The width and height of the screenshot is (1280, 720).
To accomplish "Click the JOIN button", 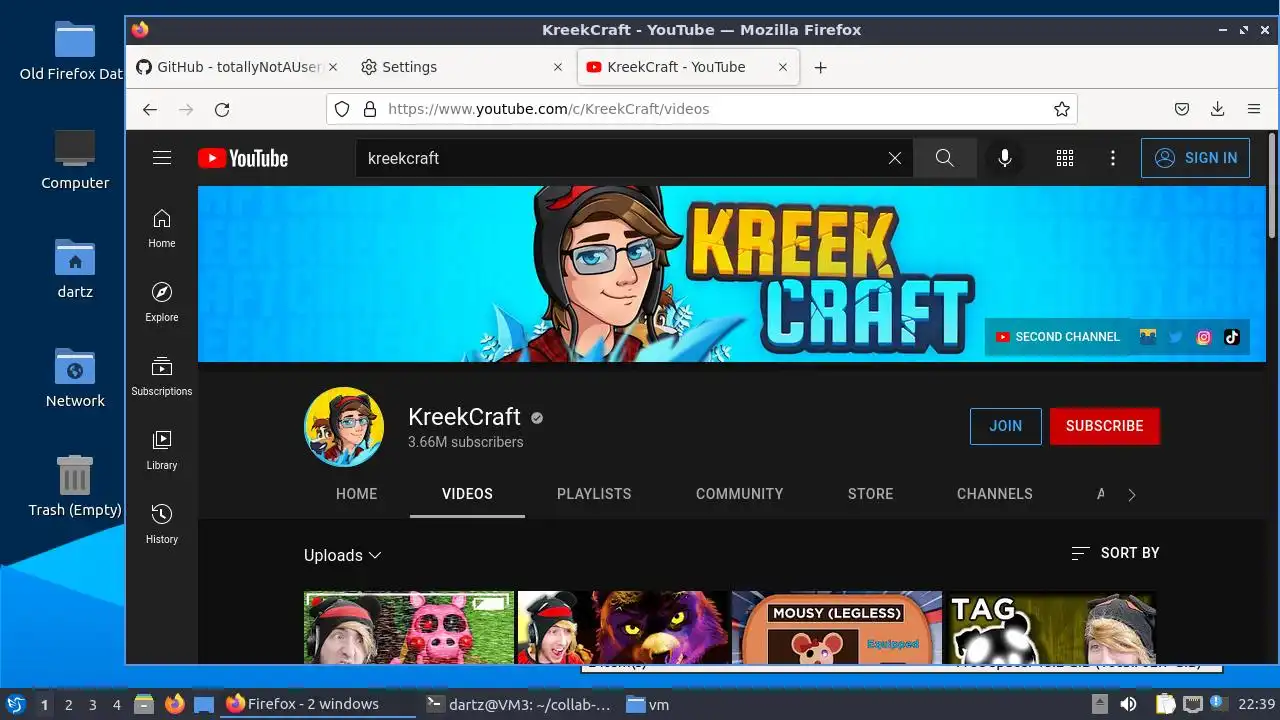I will pyautogui.click(x=1006, y=426).
